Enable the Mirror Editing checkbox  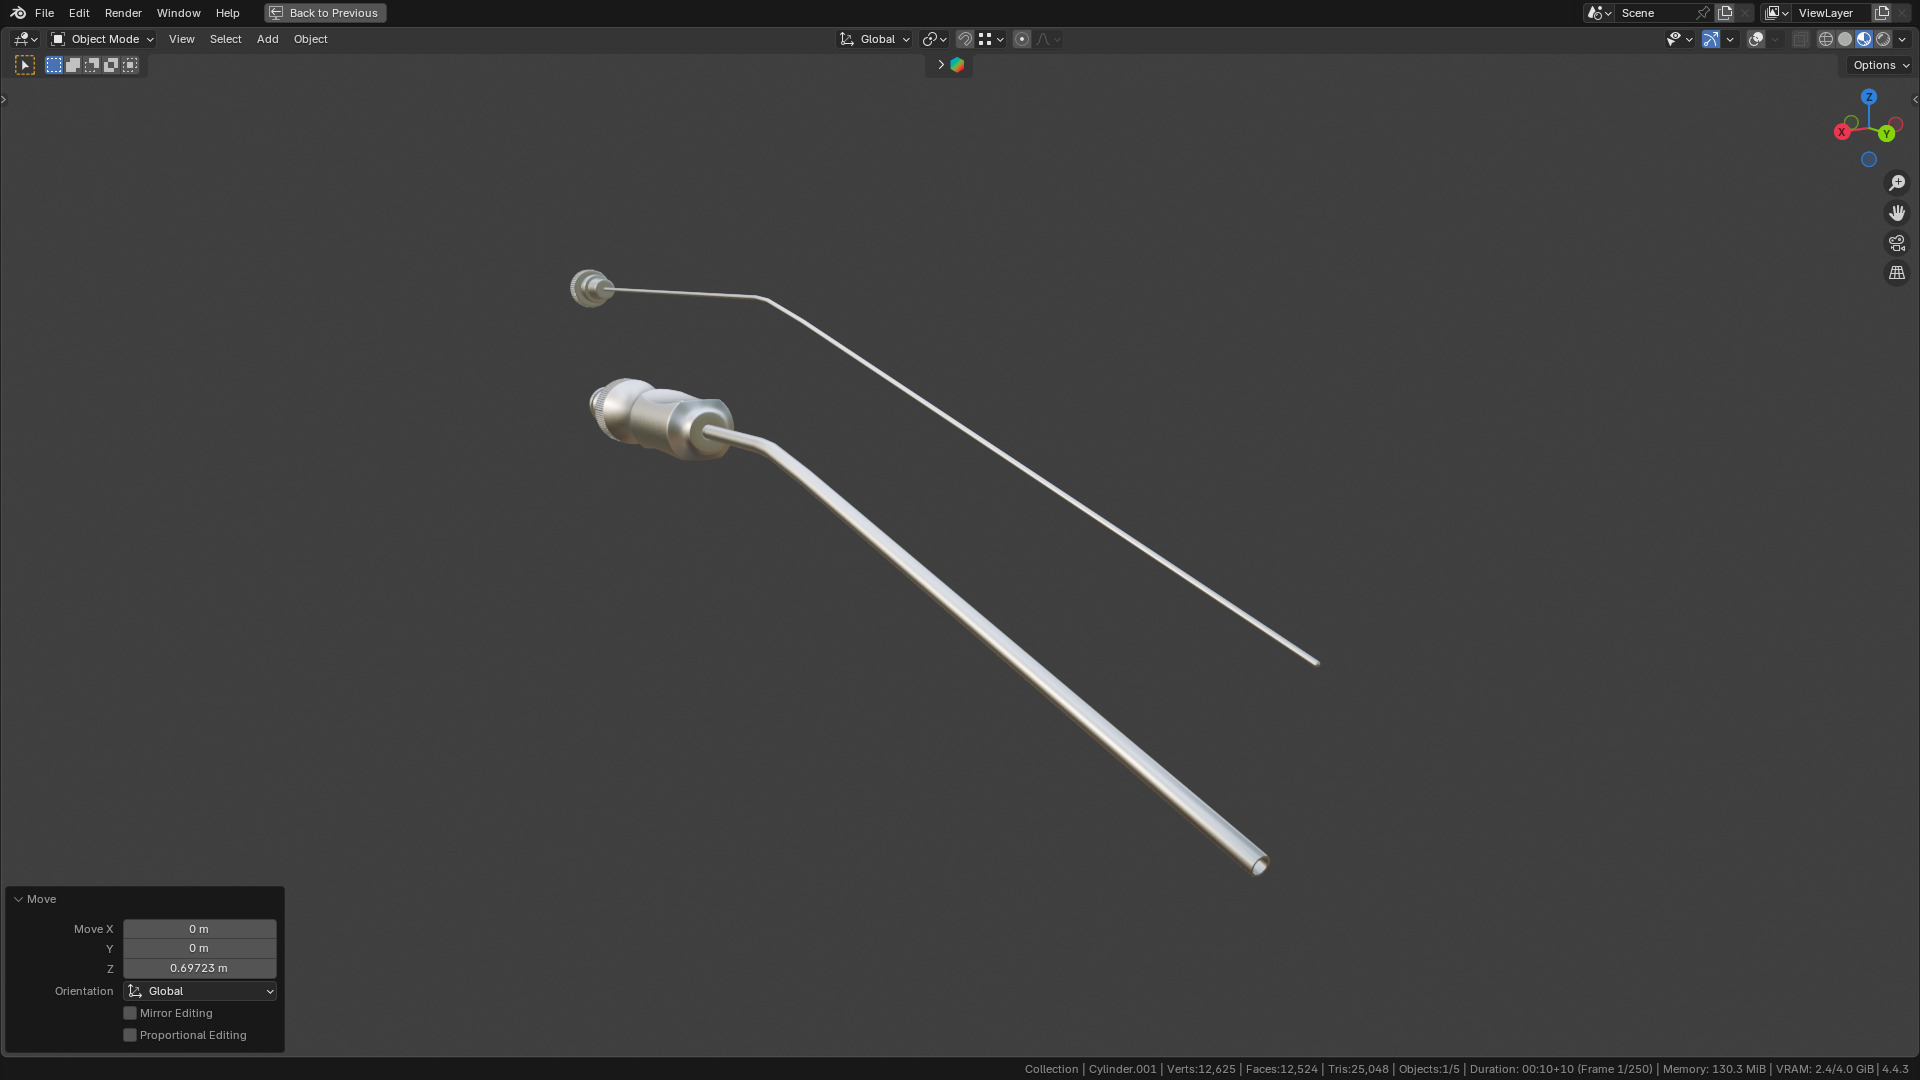click(x=130, y=1013)
